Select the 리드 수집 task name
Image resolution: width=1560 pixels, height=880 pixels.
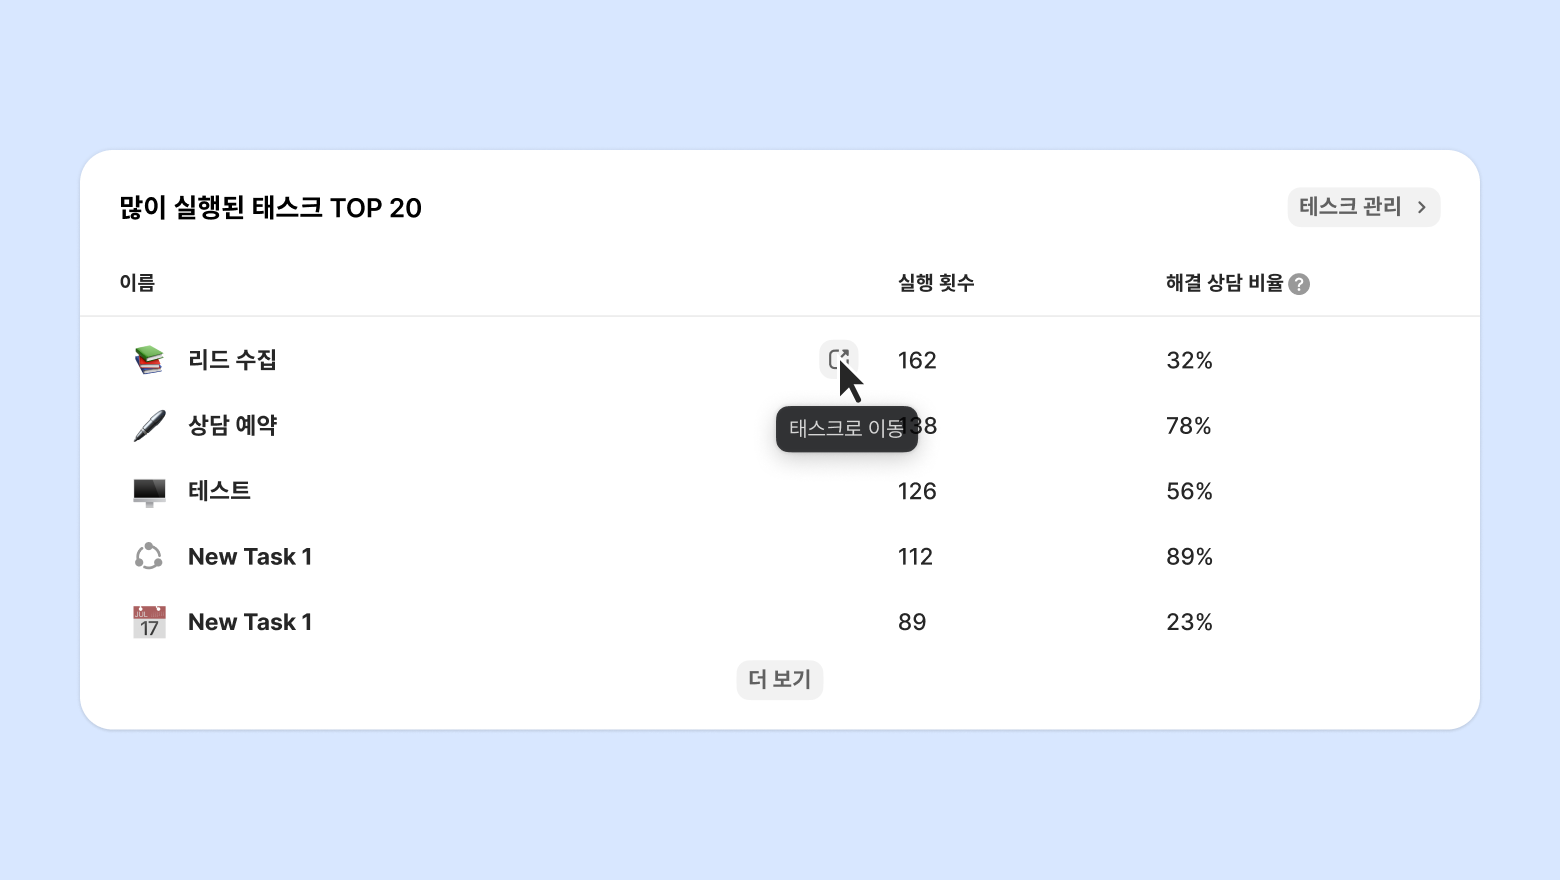pos(232,360)
